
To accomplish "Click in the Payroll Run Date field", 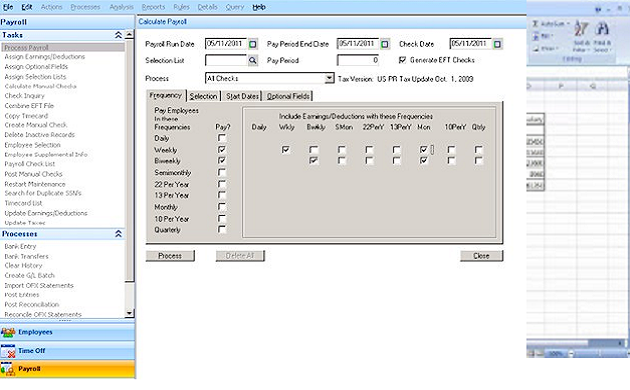I will [226, 43].
